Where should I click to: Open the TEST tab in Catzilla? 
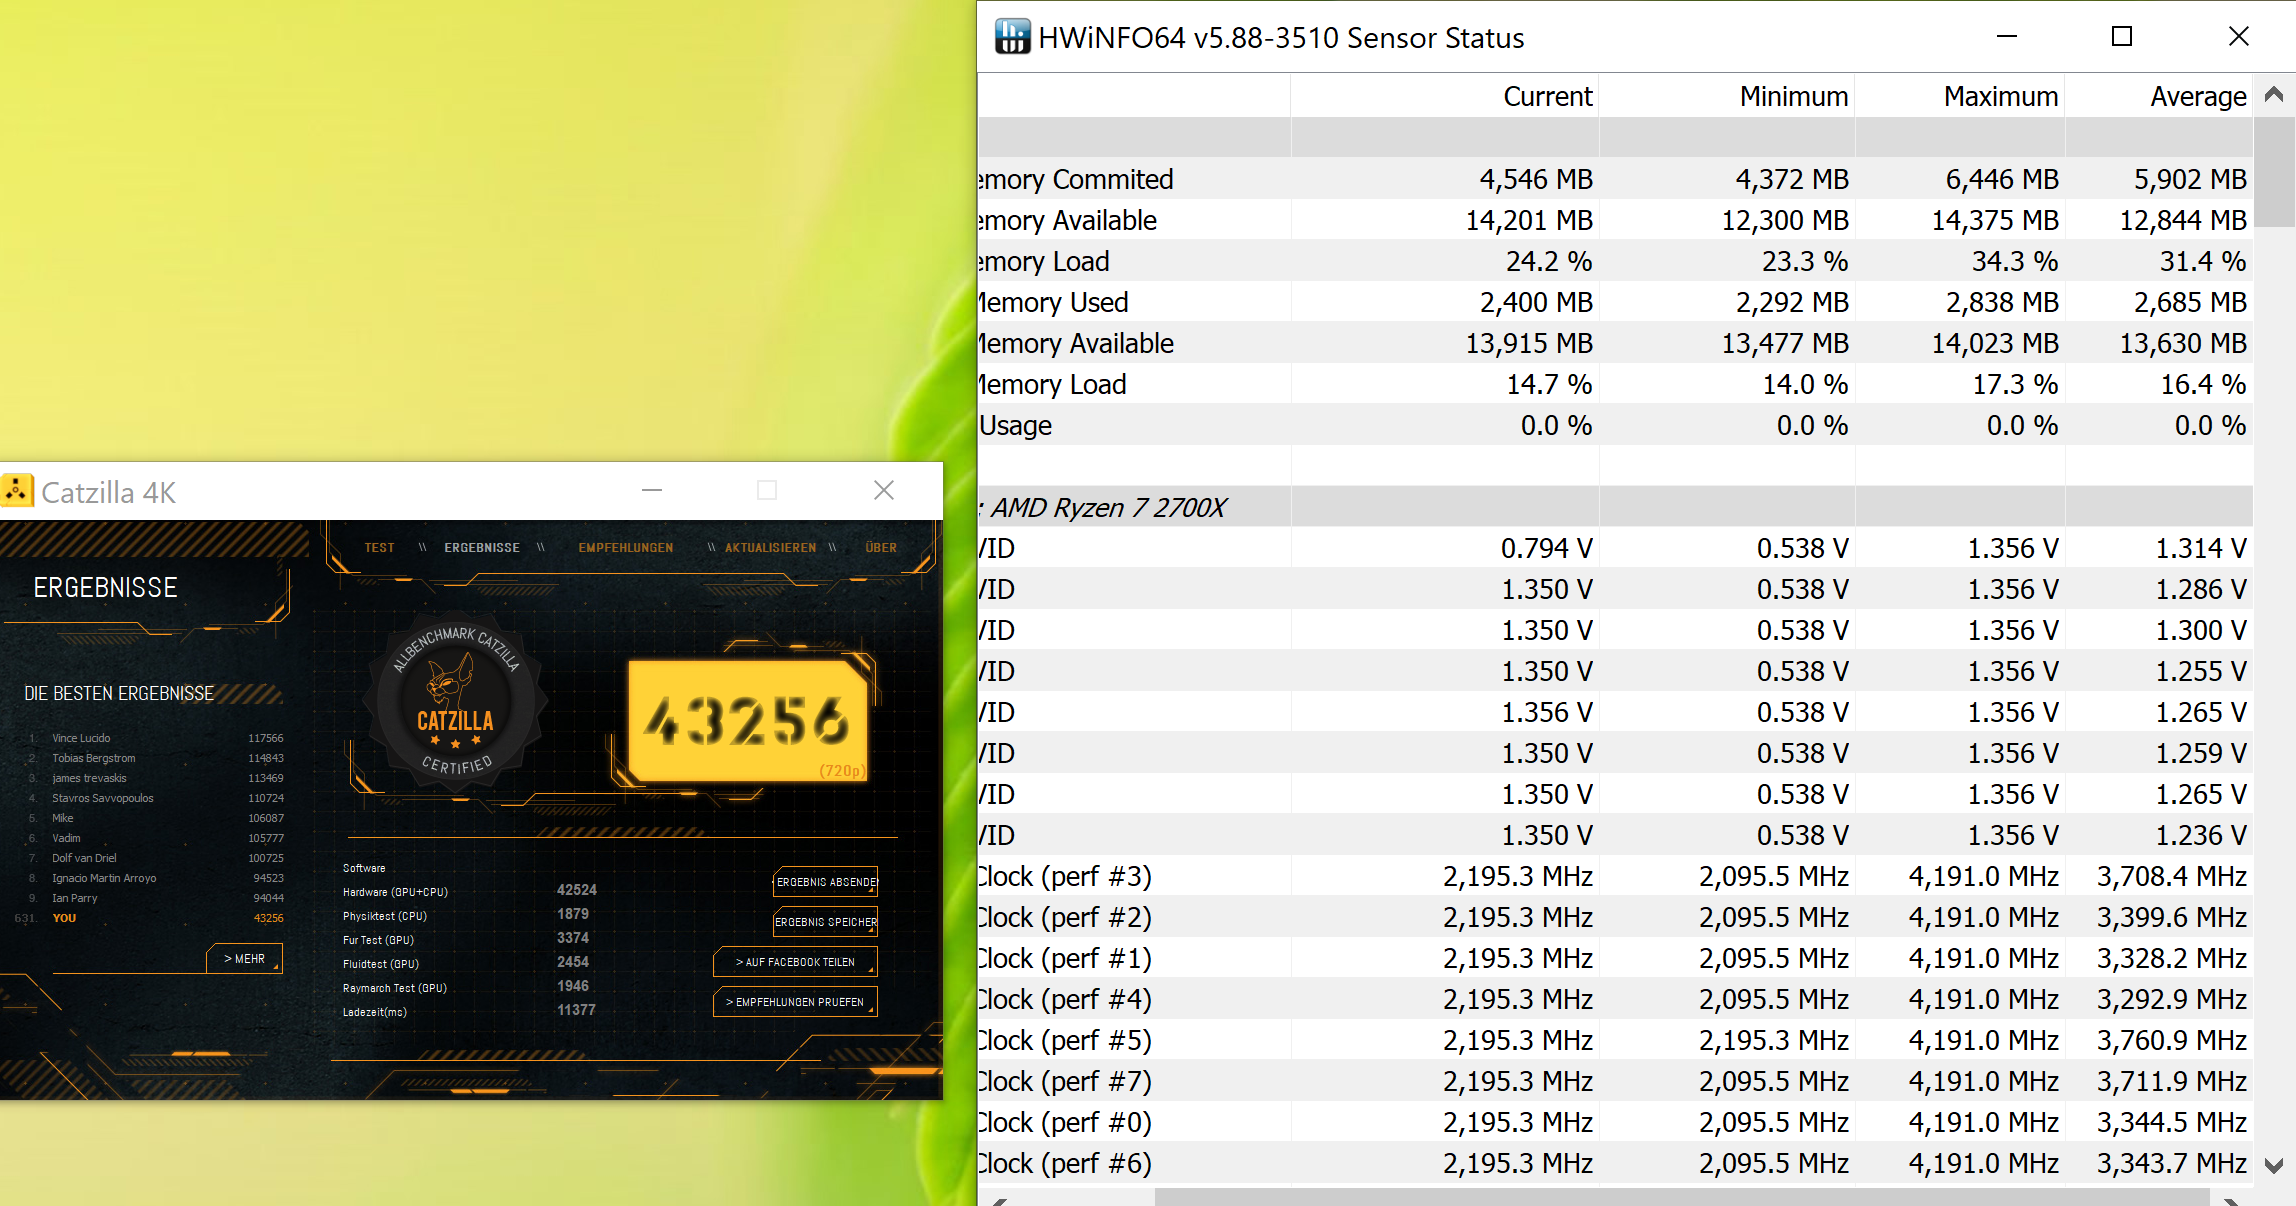[379, 548]
